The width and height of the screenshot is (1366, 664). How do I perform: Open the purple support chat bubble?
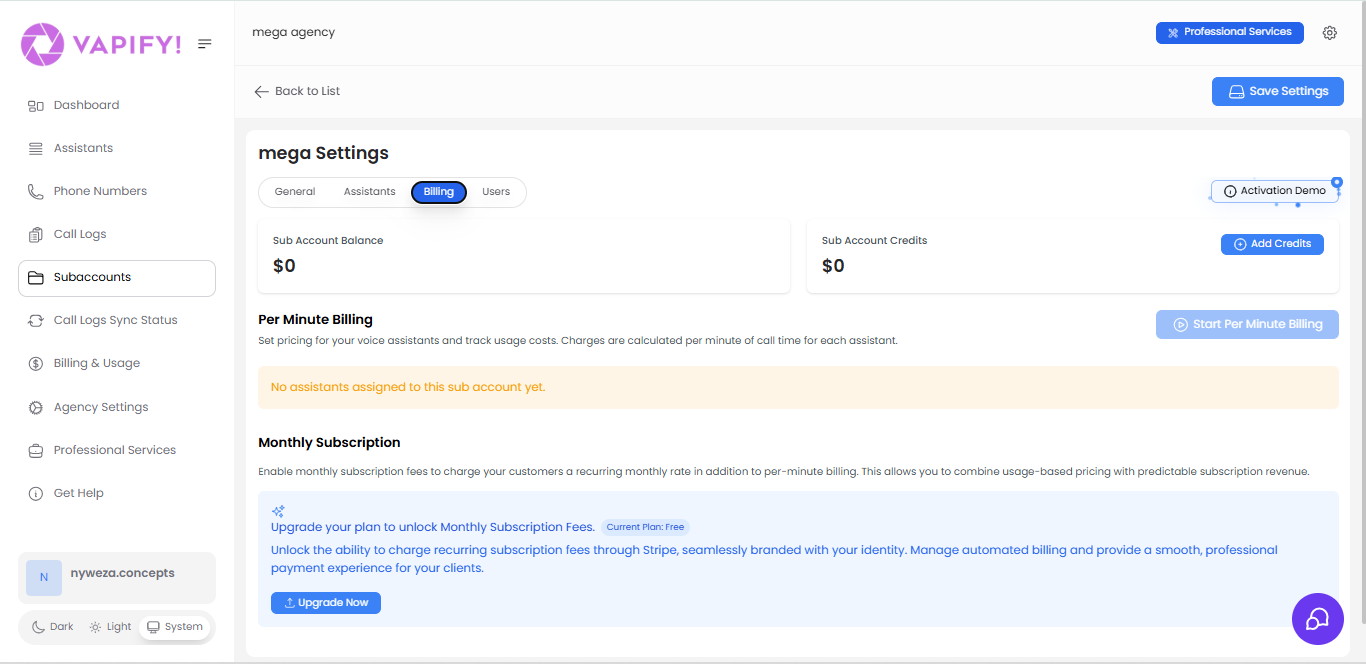click(1317, 619)
